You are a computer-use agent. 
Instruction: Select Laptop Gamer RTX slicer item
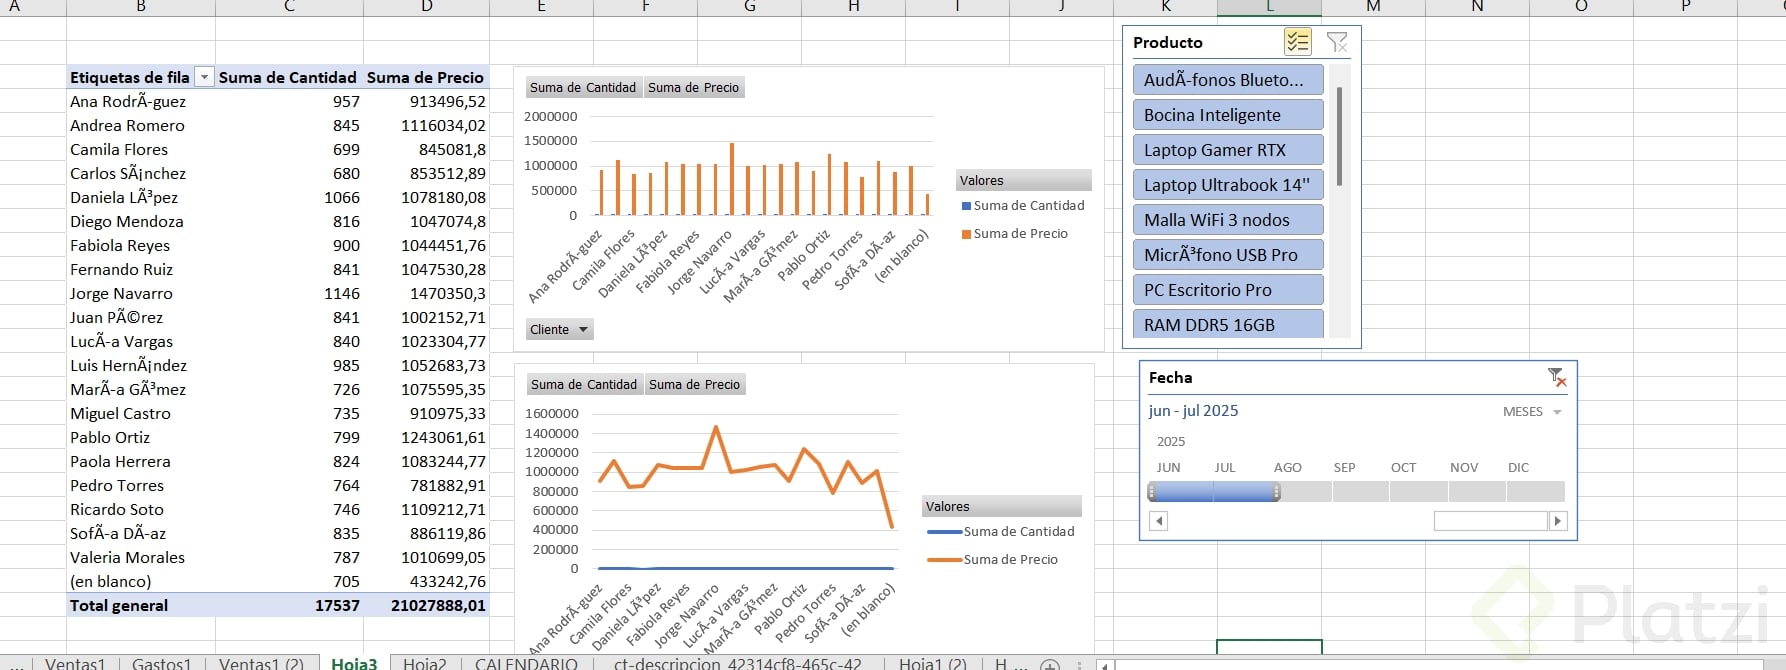click(x=1228, y=150)
